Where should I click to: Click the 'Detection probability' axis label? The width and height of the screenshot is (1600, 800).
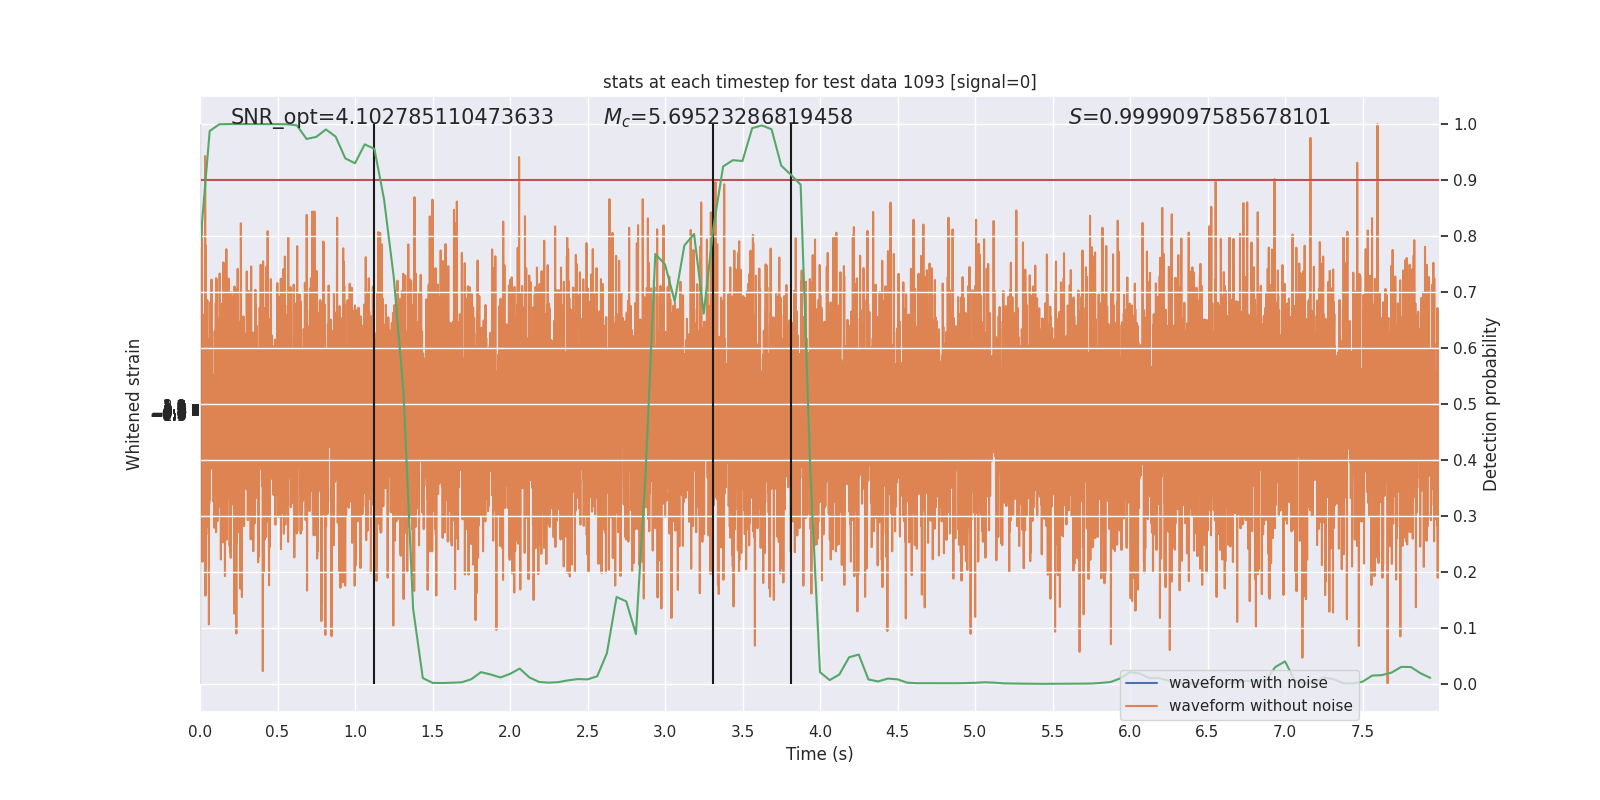[1491, 404]
